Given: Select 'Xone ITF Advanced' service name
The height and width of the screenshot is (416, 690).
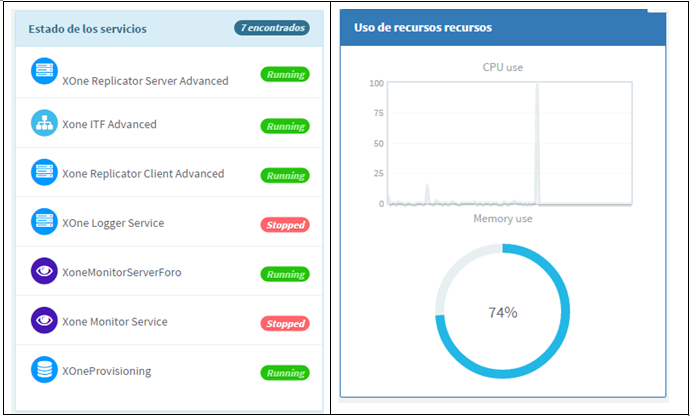Looking at the screenshot, I should coord(109,124).
